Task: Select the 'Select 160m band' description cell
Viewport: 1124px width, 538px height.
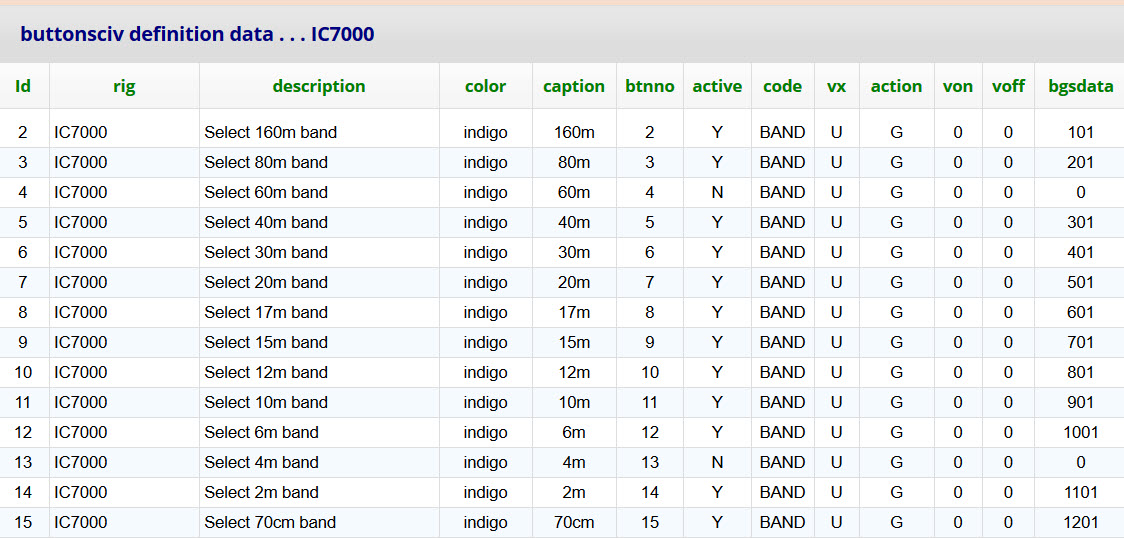Action: point(270,133)
